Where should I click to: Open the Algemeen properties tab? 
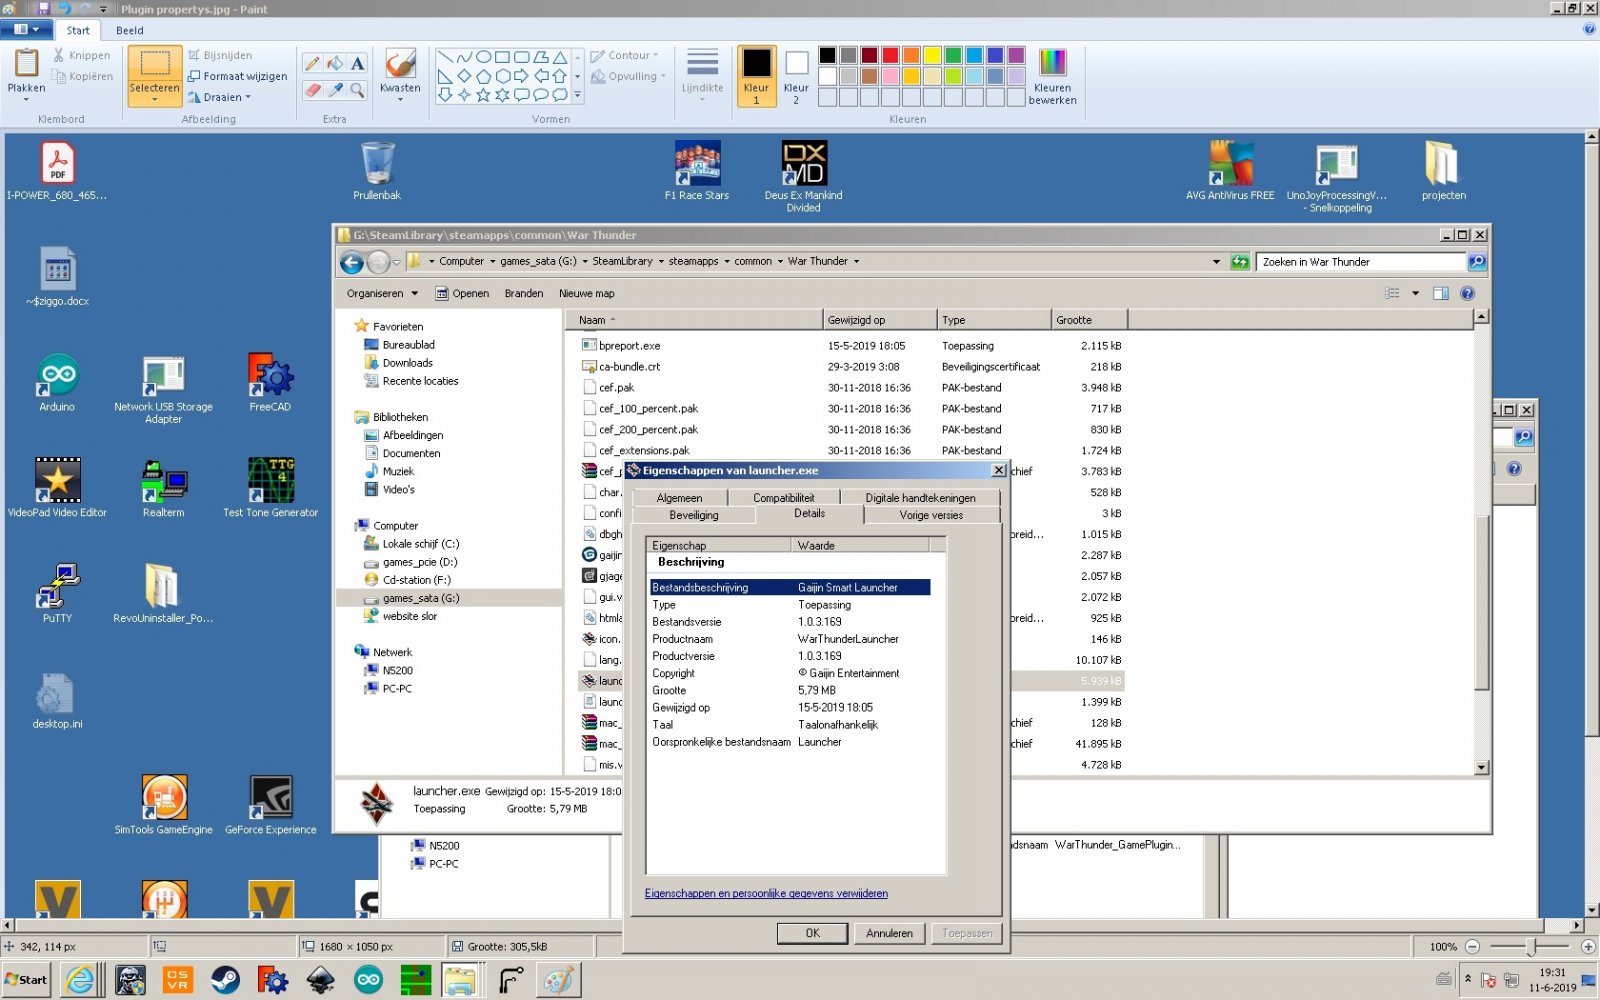(680, 497)
